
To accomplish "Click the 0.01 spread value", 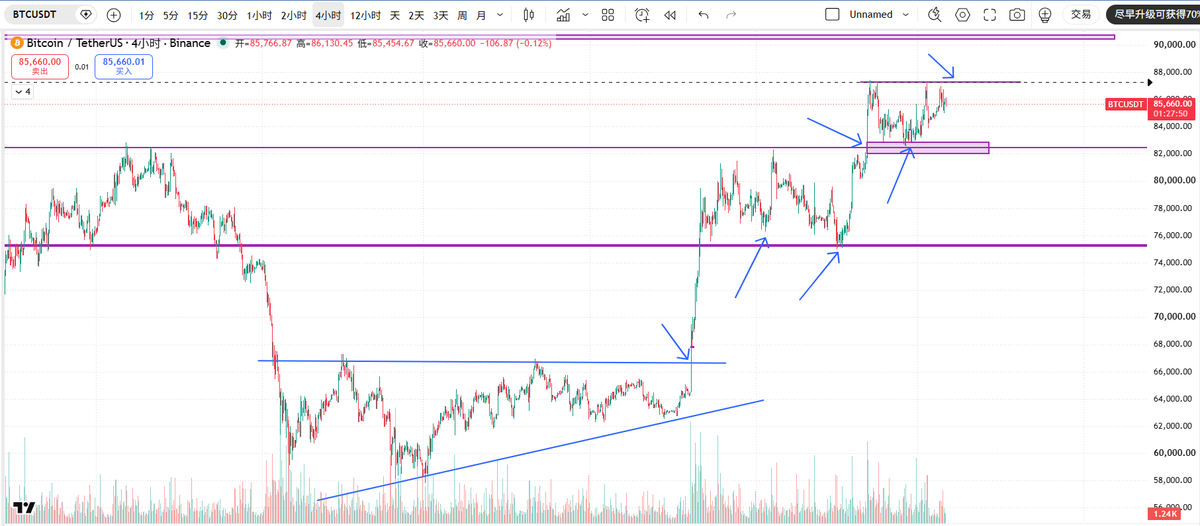I will pyautogui.click(x=81, y=67).
